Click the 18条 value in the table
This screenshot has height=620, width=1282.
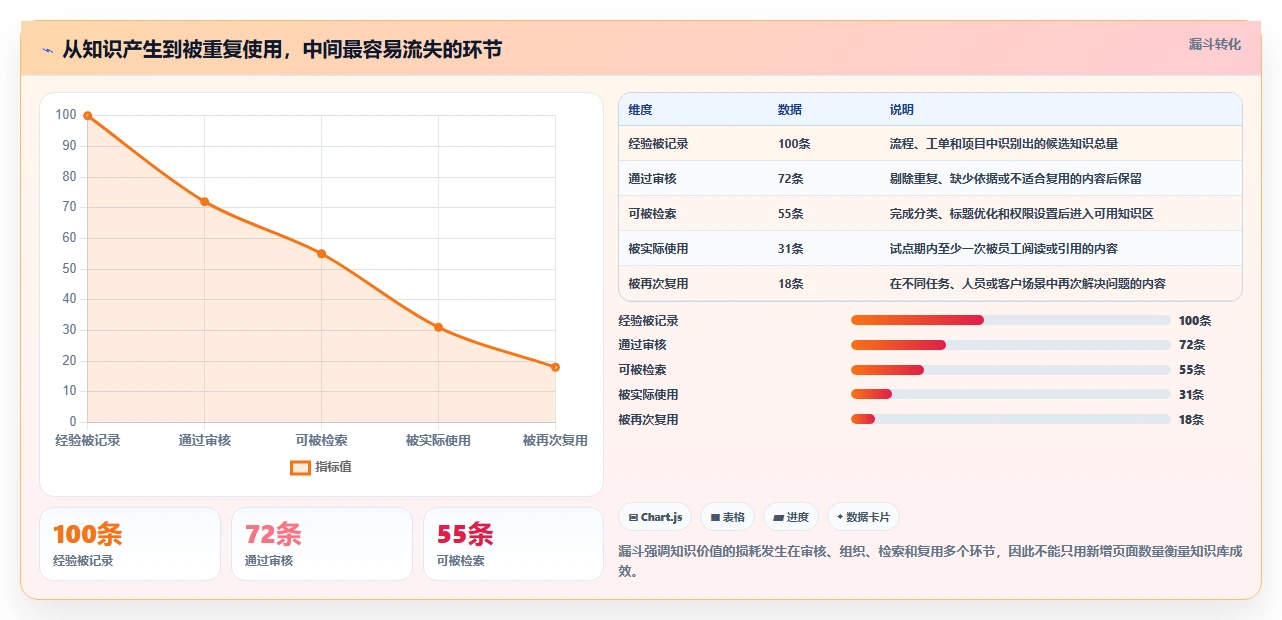point(791,284)
